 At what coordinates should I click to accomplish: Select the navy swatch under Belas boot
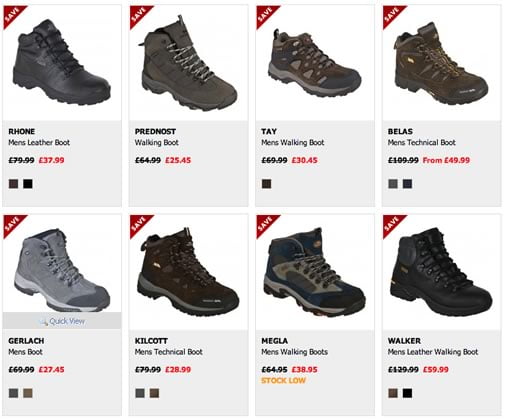point(407,184)
